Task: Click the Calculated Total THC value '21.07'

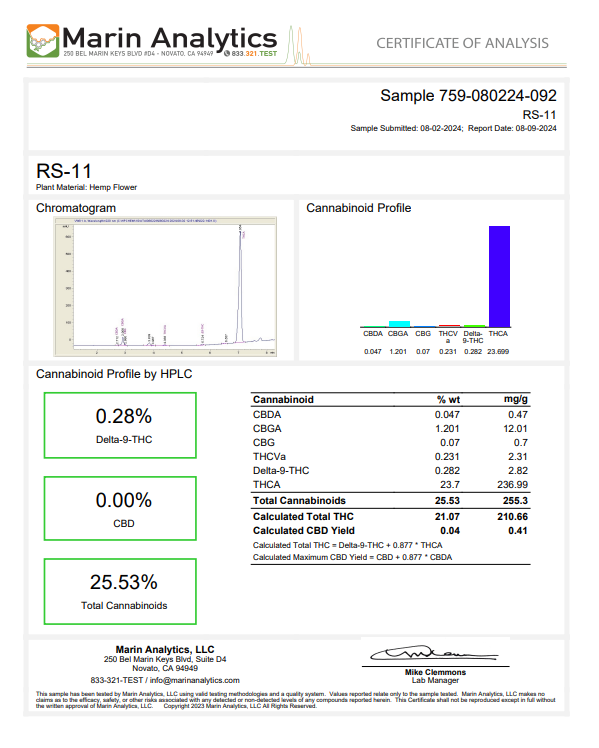Action: coord(447,517)
